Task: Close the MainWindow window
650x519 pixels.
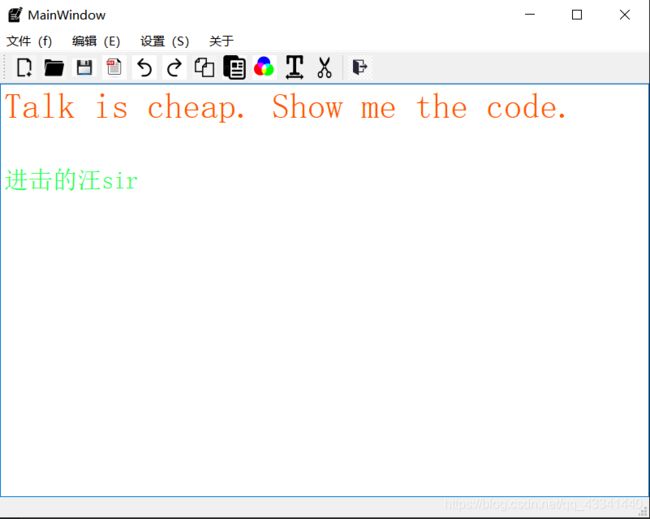Action: (625, 15)
